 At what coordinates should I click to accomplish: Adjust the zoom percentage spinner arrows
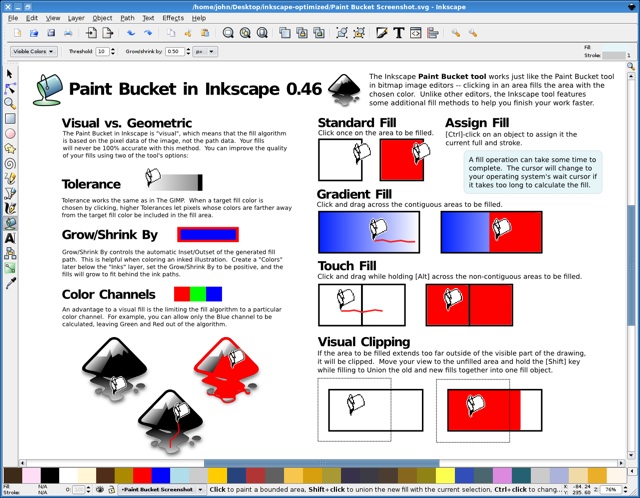click(x=625, y=489)
